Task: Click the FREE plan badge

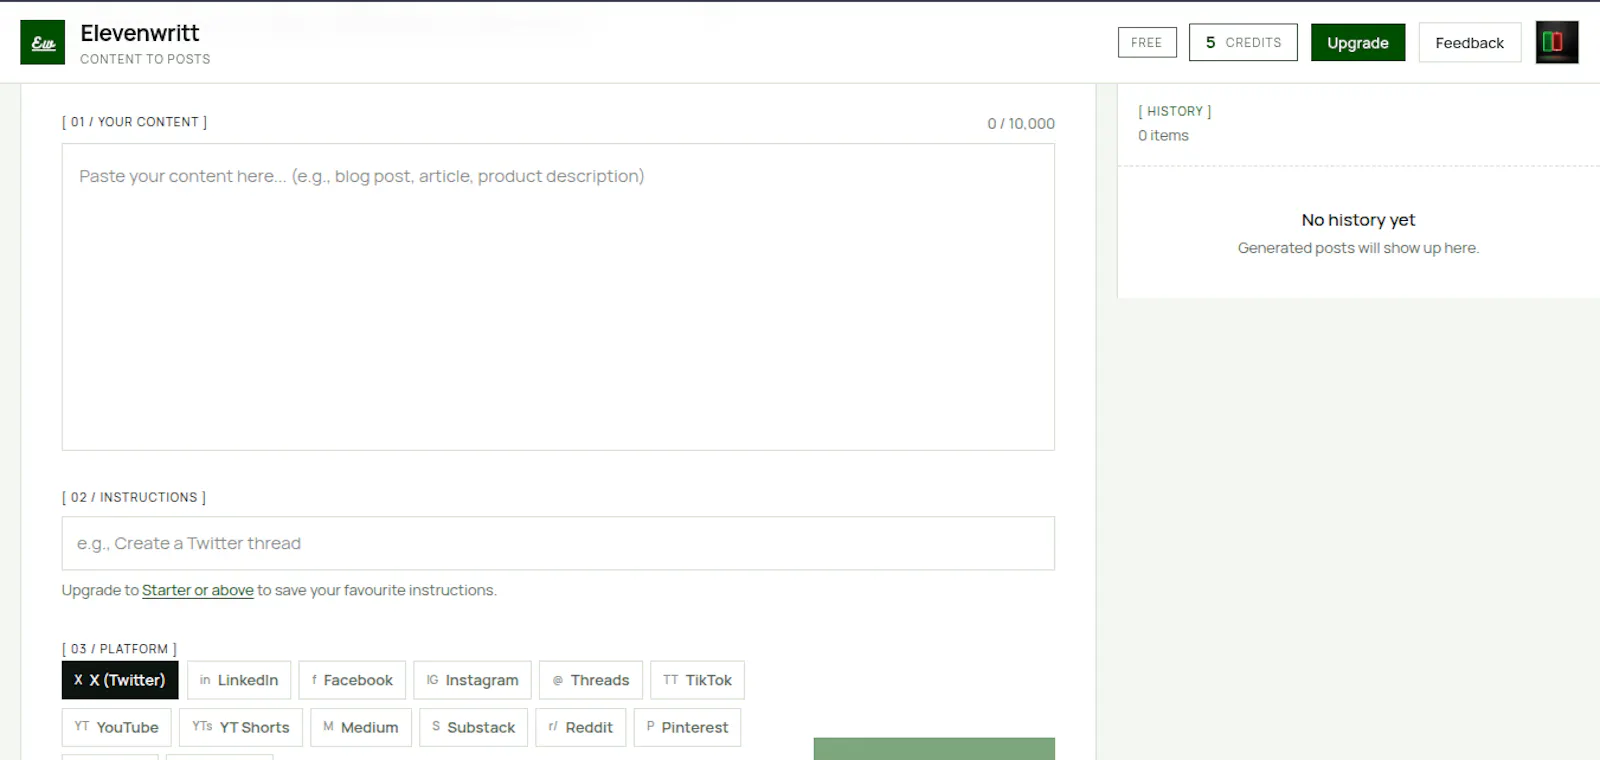Action: pos(1147,42)
